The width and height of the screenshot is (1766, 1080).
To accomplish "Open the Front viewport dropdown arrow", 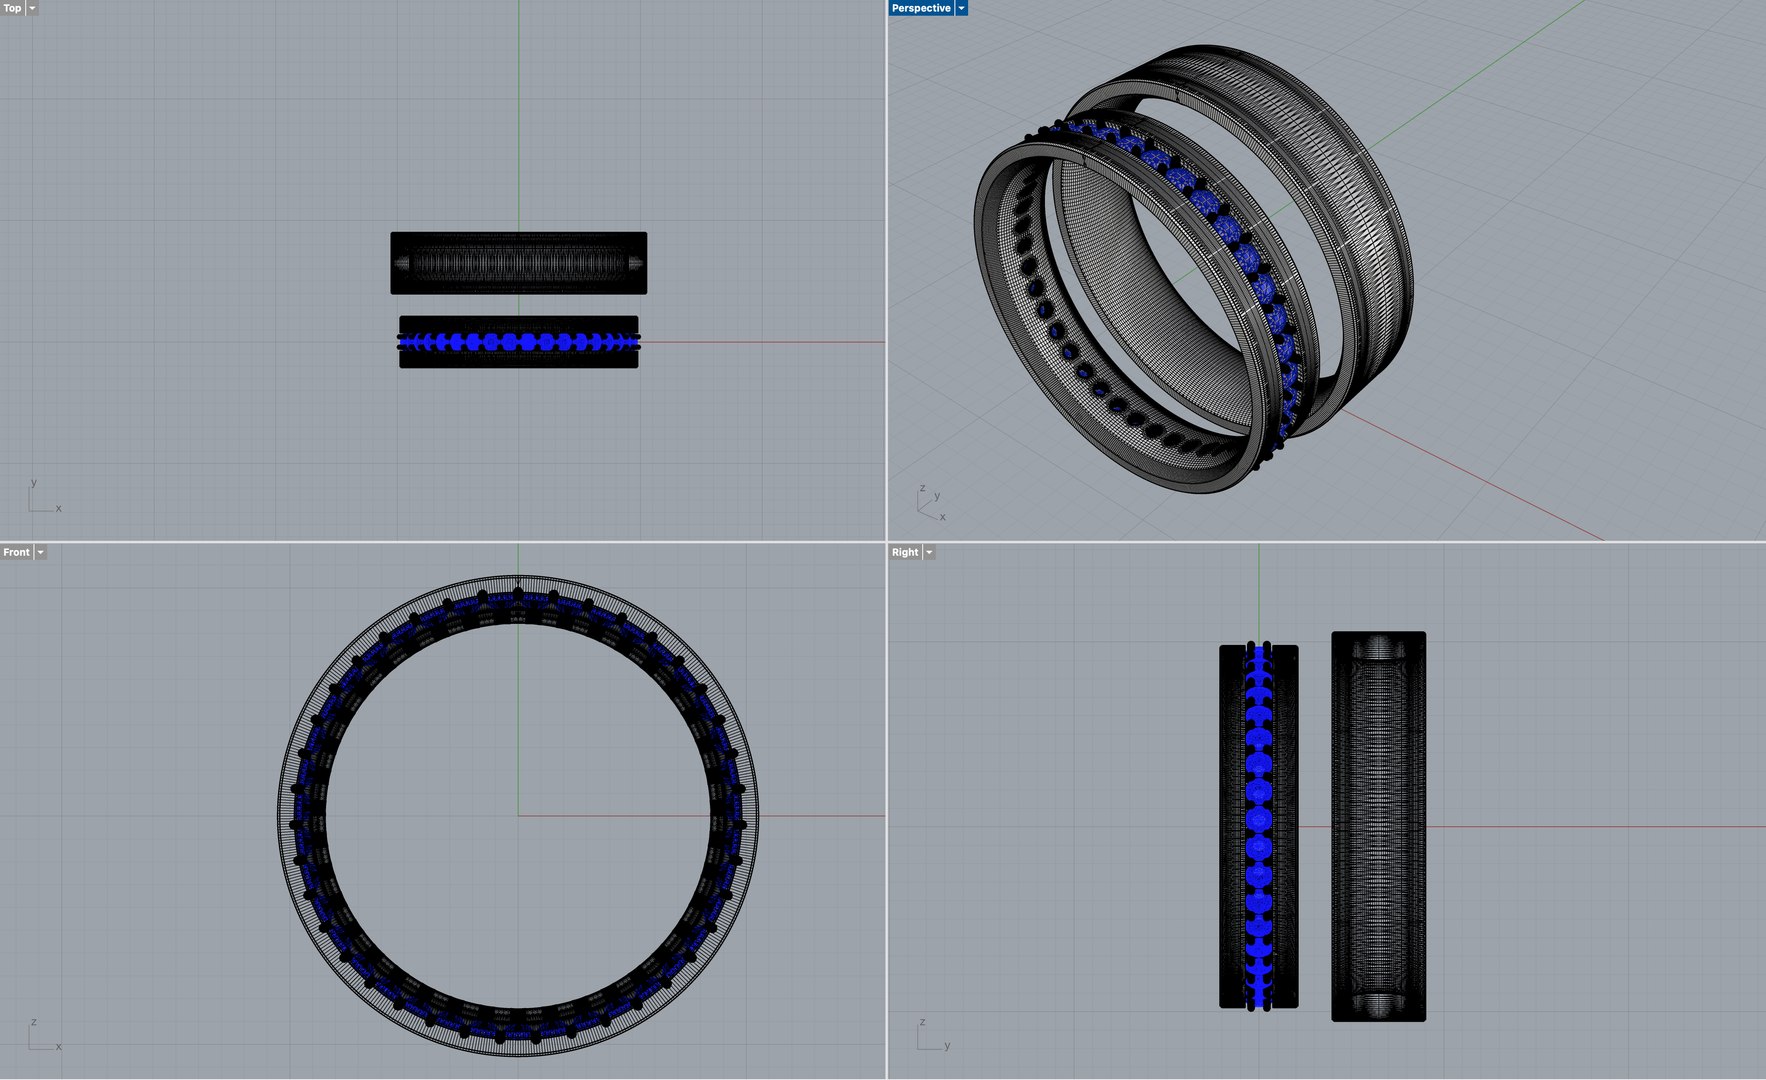I will click(41, 552).
